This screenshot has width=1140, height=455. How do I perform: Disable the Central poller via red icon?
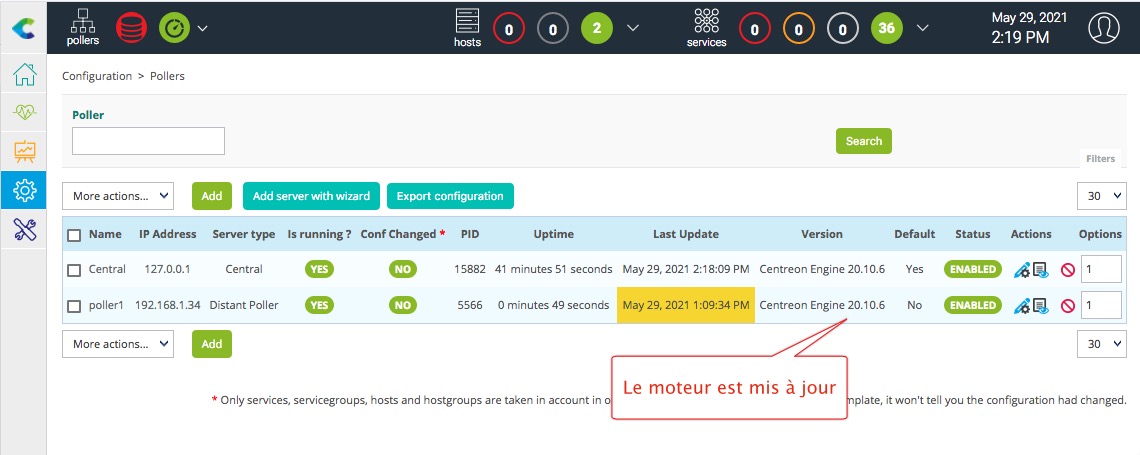[1067, 270]
